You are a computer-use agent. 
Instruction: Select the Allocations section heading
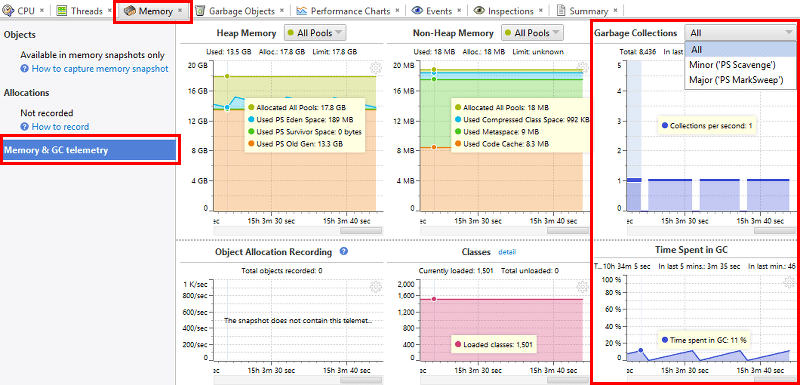[x=27, y=93]
